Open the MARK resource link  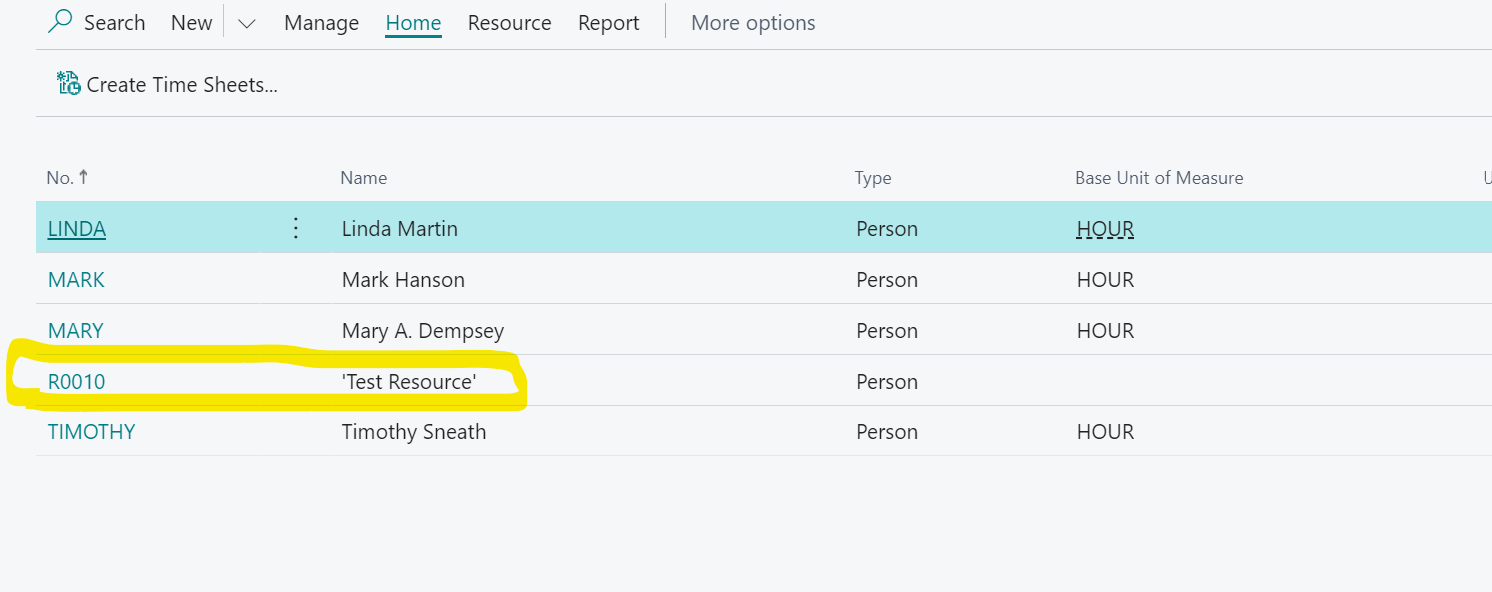tap(76, 280)
